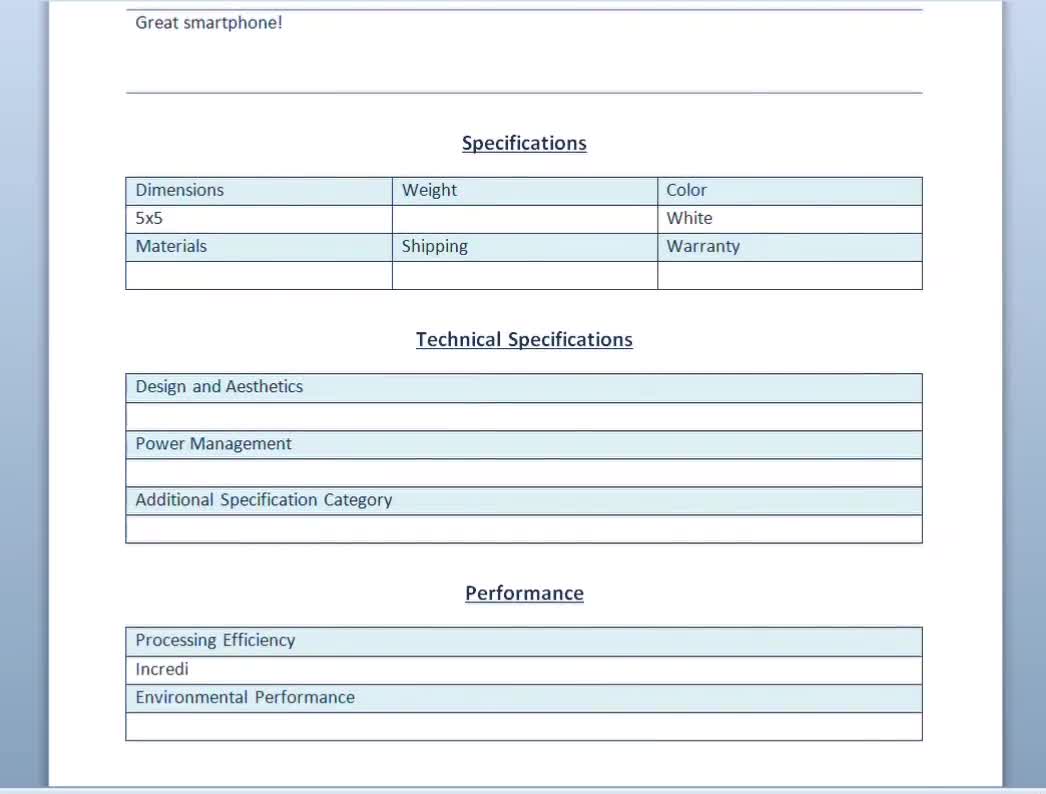Select the Technical Specifications heading
The height and width of the screenshot is (794, 1046).
tap(524, 339)
